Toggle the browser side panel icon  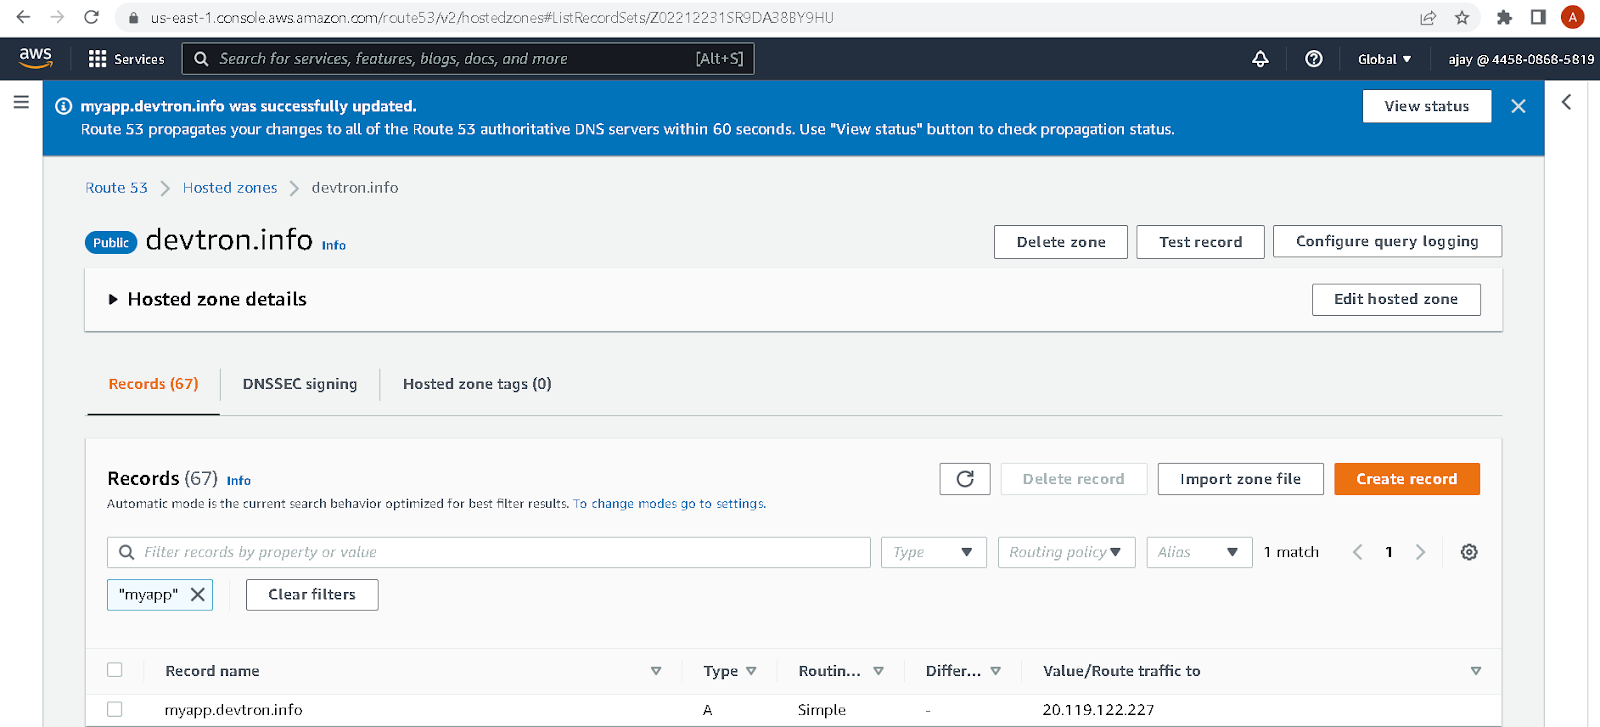coord(1538,17)
